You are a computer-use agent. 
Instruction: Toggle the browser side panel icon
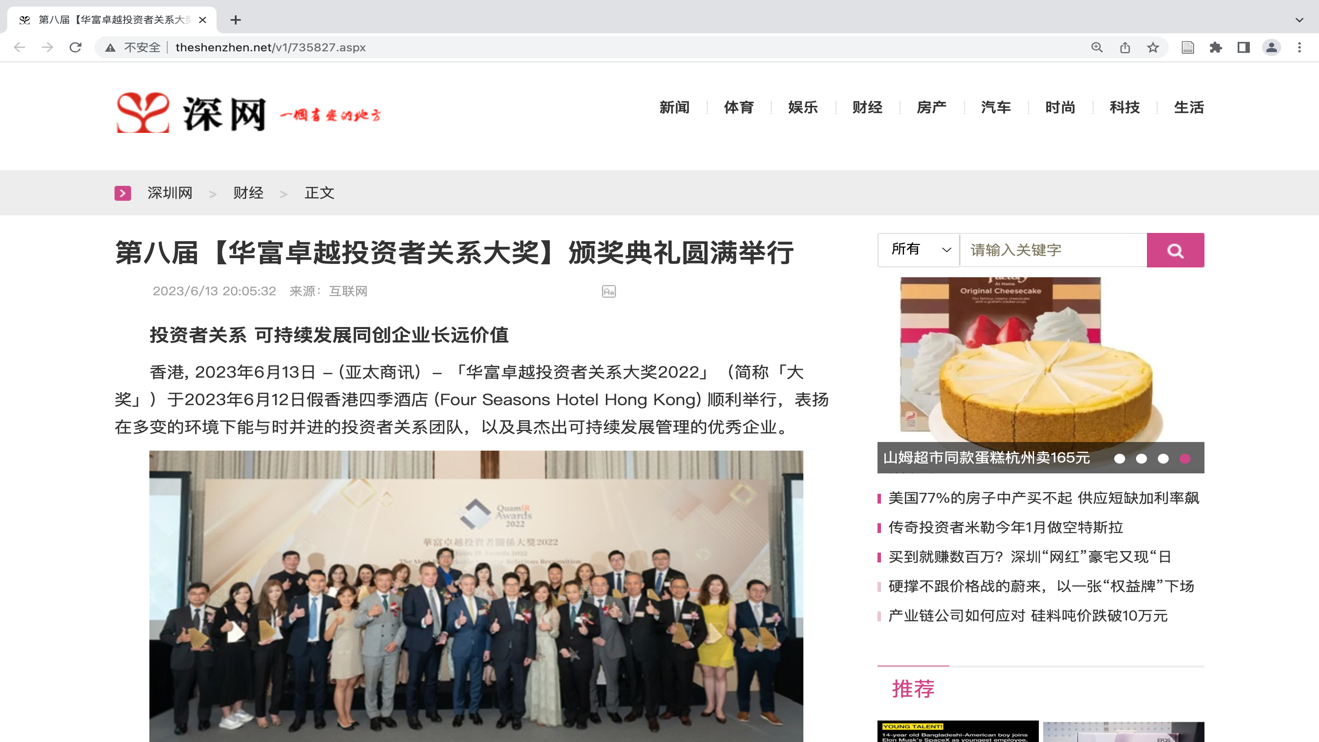(1244, 47)
